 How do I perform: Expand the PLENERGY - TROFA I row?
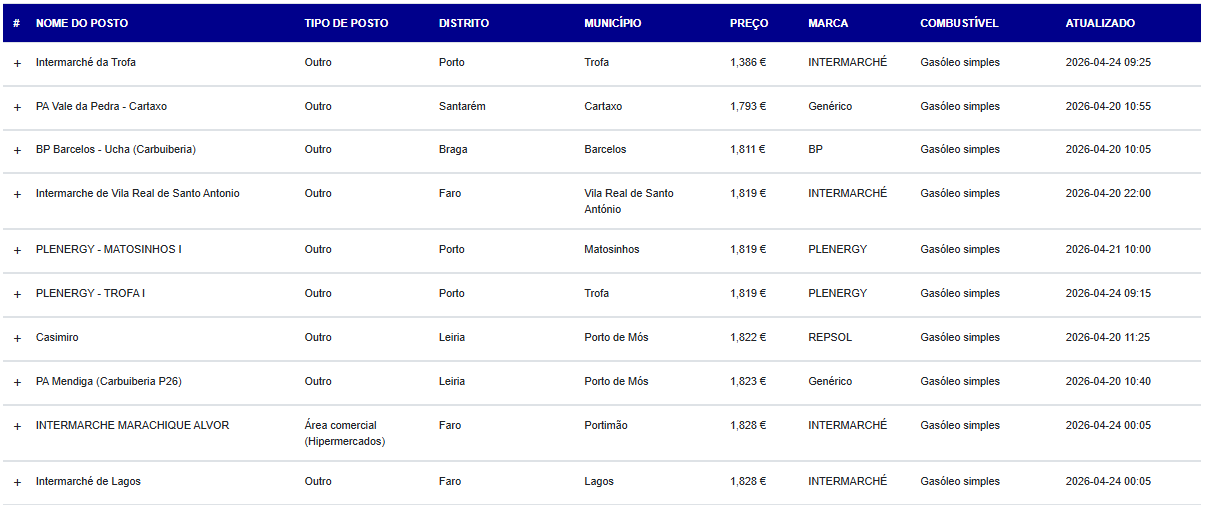[17, 294]
